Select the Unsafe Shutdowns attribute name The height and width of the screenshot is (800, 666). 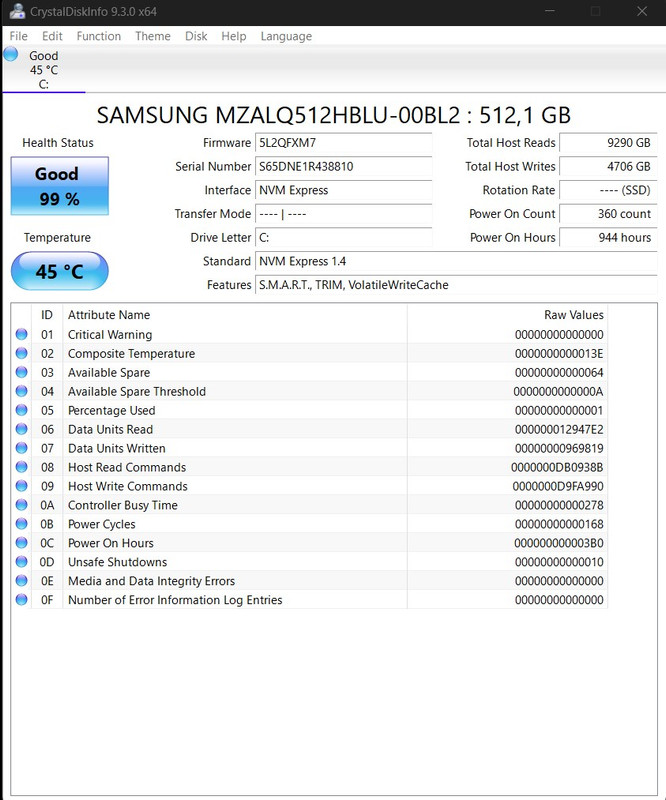[117, 562]
